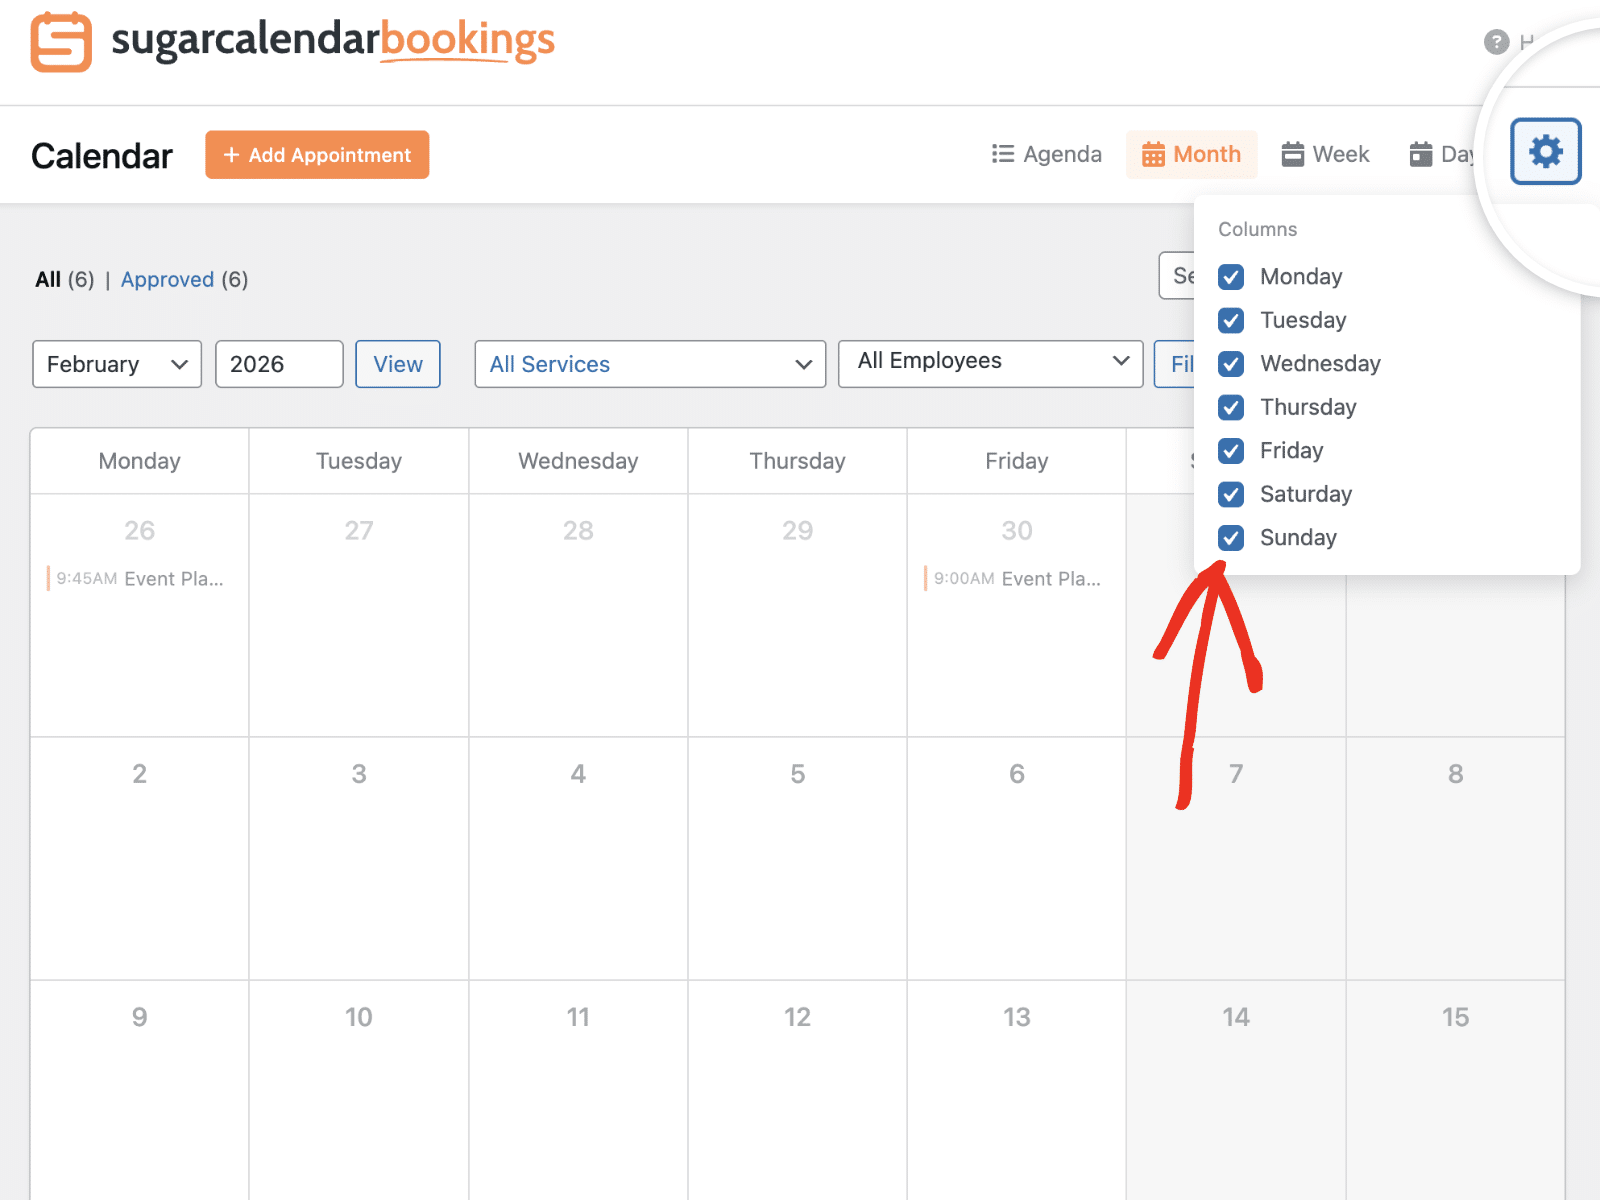Click the Add Appointment button
This screenshot has height=1200, width=1600.
tap(317, 155)
